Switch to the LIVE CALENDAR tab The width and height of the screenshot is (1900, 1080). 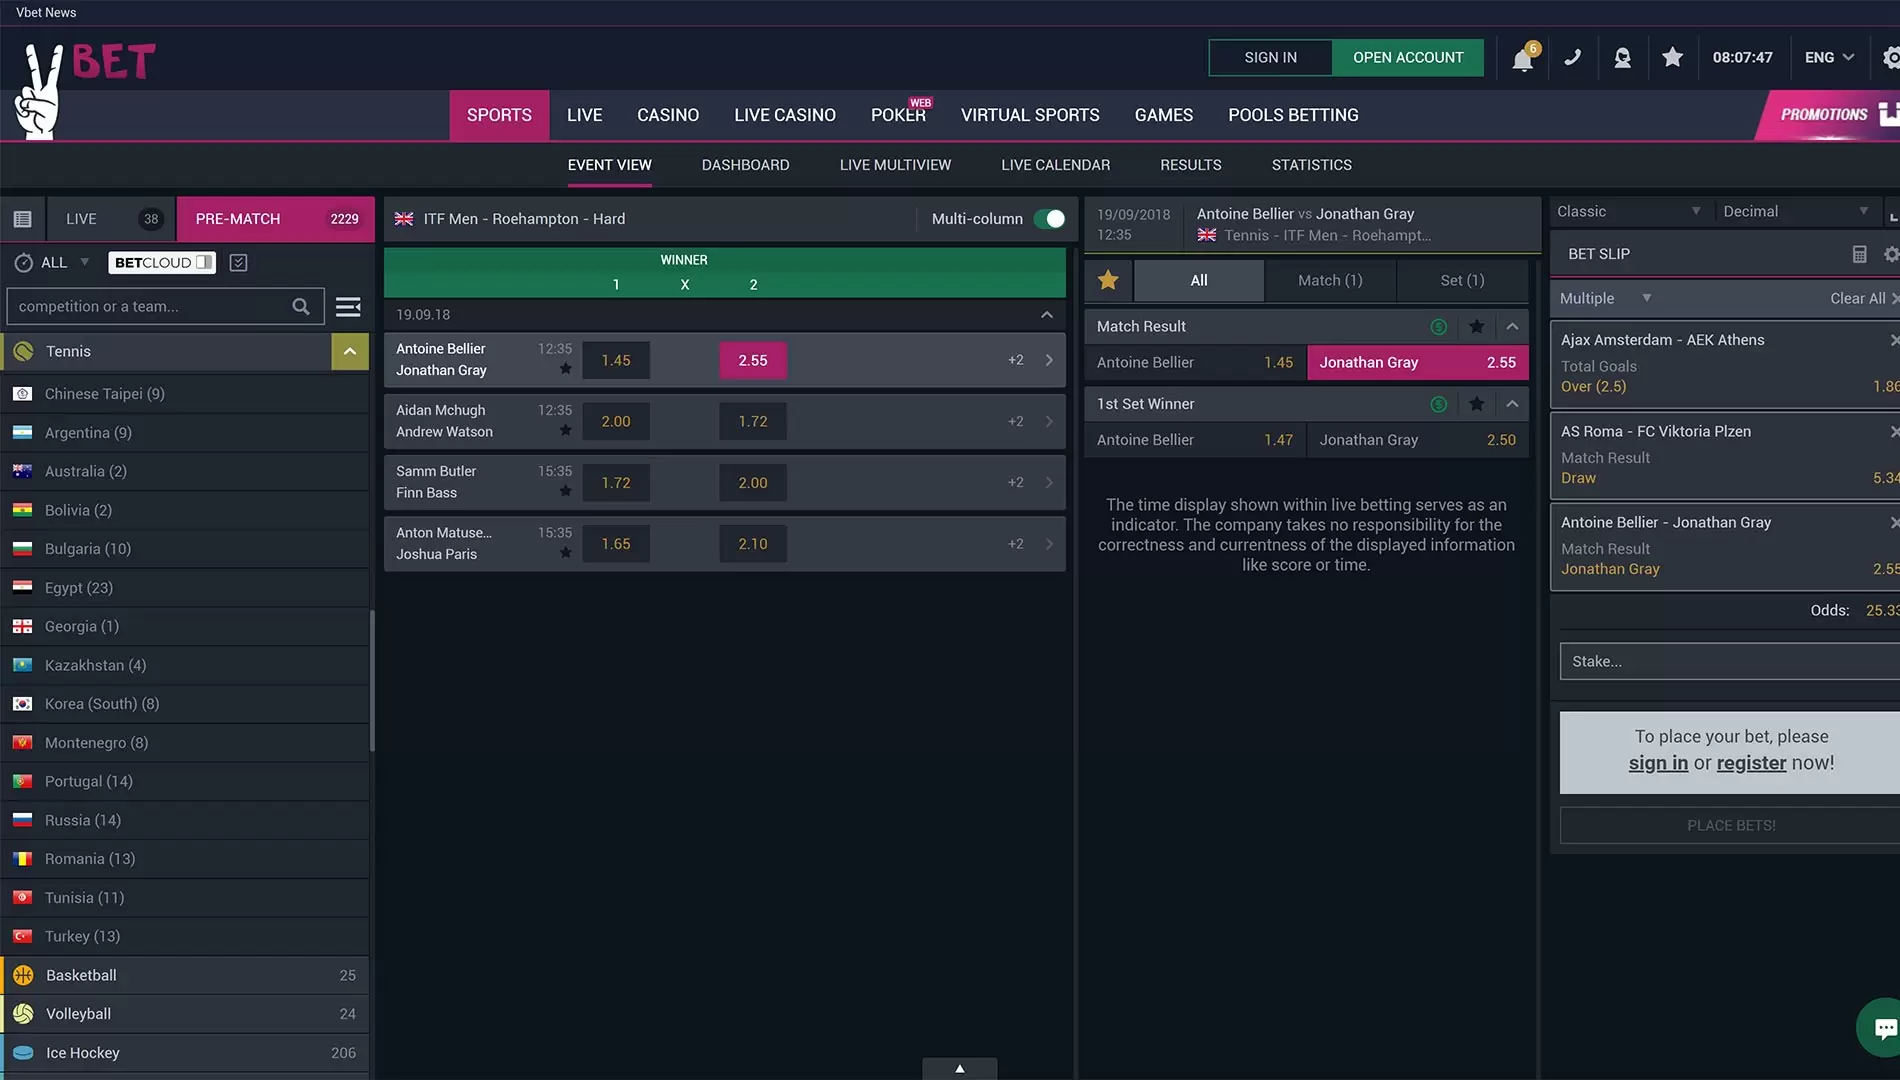click(x=1055, y=165)
